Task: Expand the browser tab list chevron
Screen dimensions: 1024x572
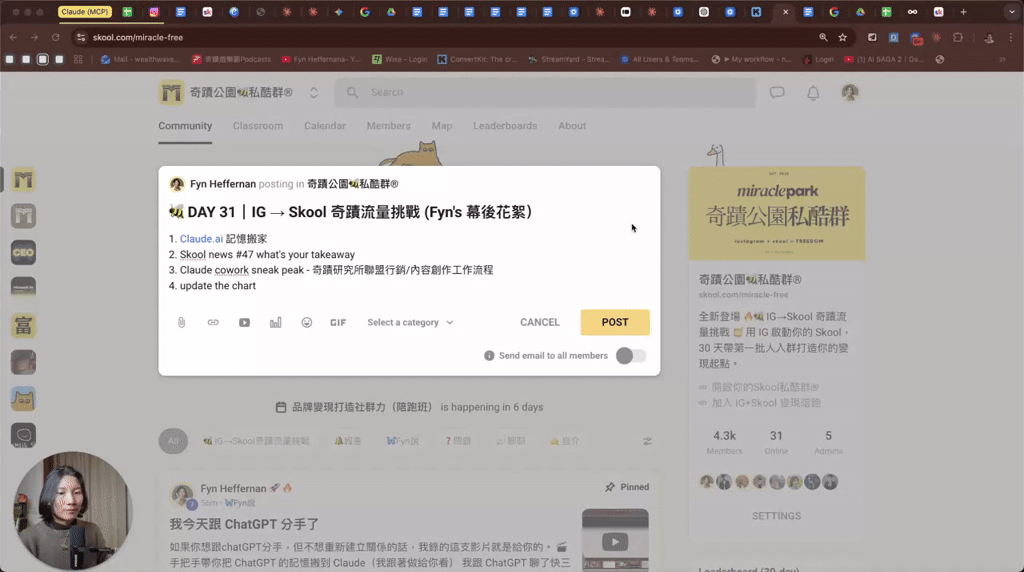Action: point(1012,12)
